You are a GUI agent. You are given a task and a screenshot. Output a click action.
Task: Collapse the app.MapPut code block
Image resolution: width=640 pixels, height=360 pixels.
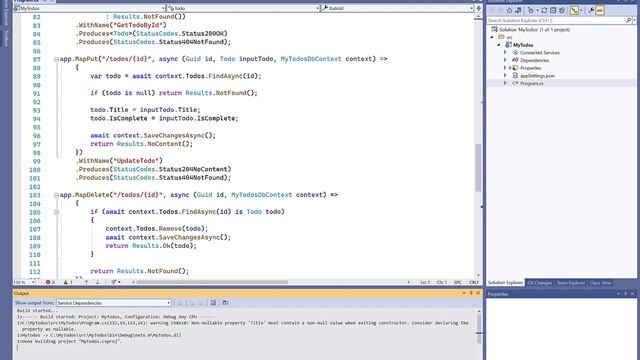pyautogui.click(x=57, y=59)
